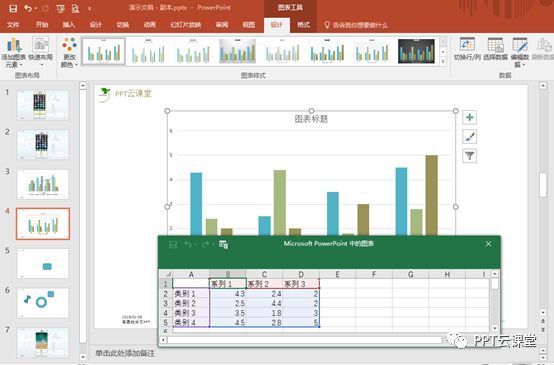Screen dimensions: 554x365
Task: Click 切换行/列 button
Action: pos(467,49)
